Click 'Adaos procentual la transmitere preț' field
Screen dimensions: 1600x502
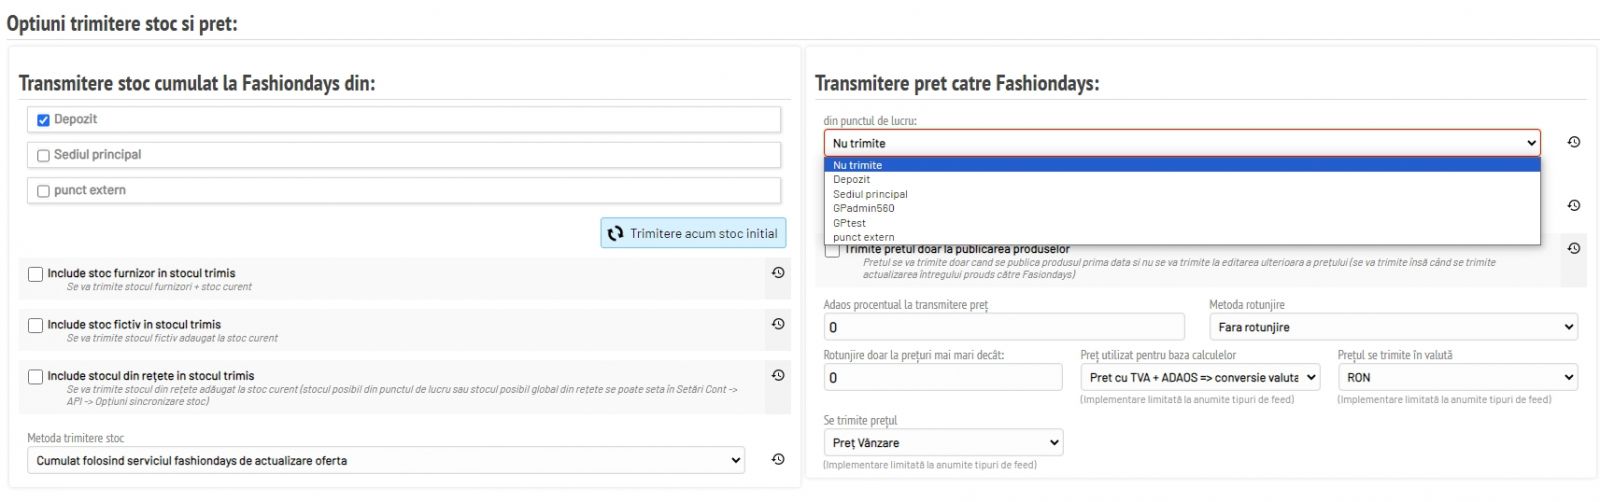click(1003, 327)
